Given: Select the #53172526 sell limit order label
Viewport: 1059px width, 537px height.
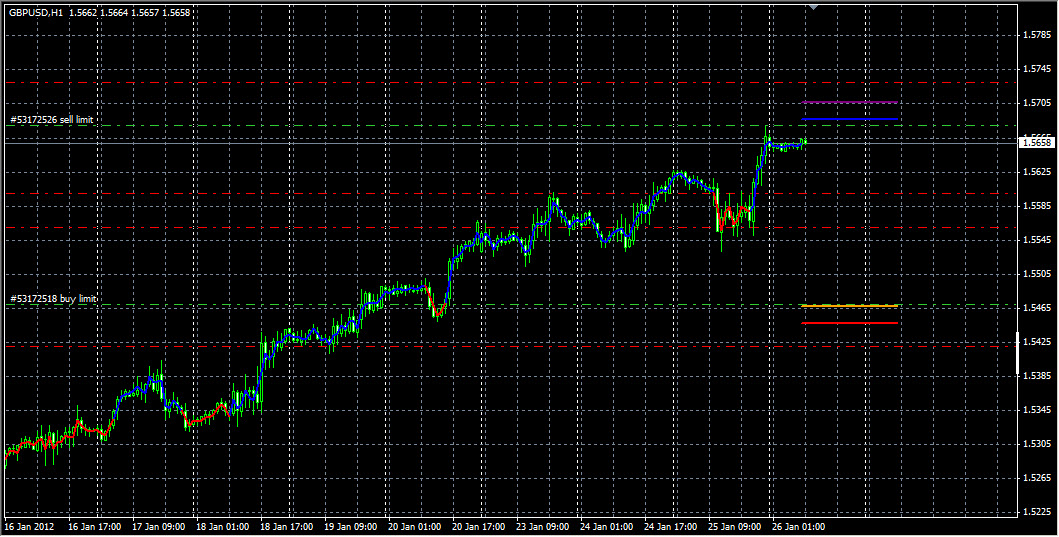Looking at the screenshot, I should (x=52, y=120).
